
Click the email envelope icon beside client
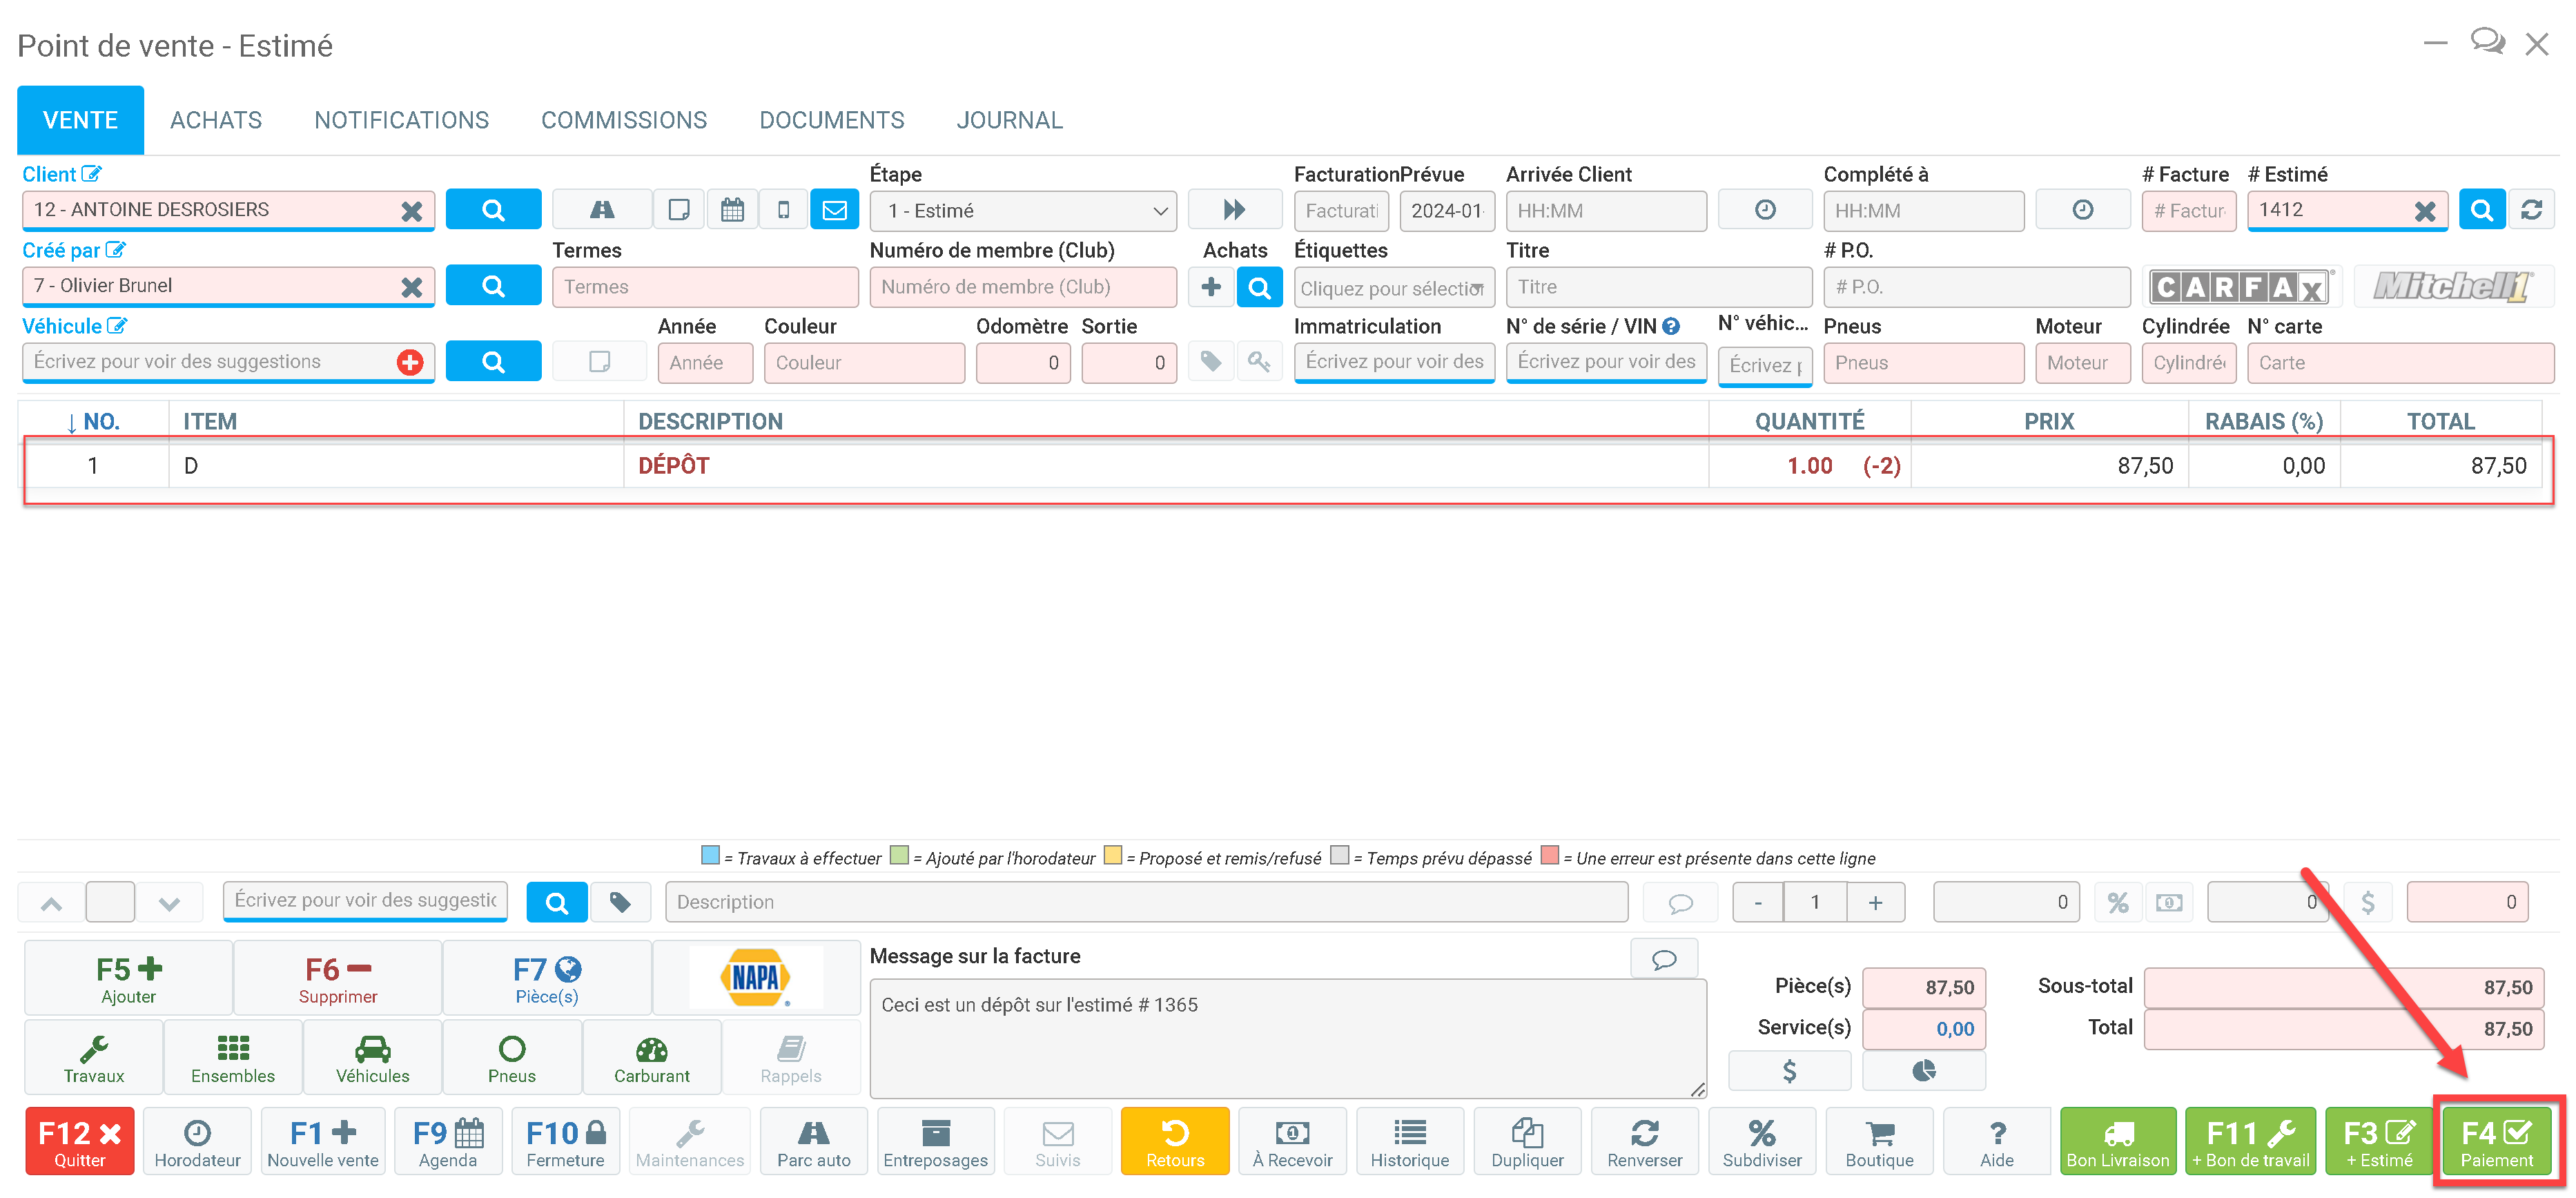[834, 210]
